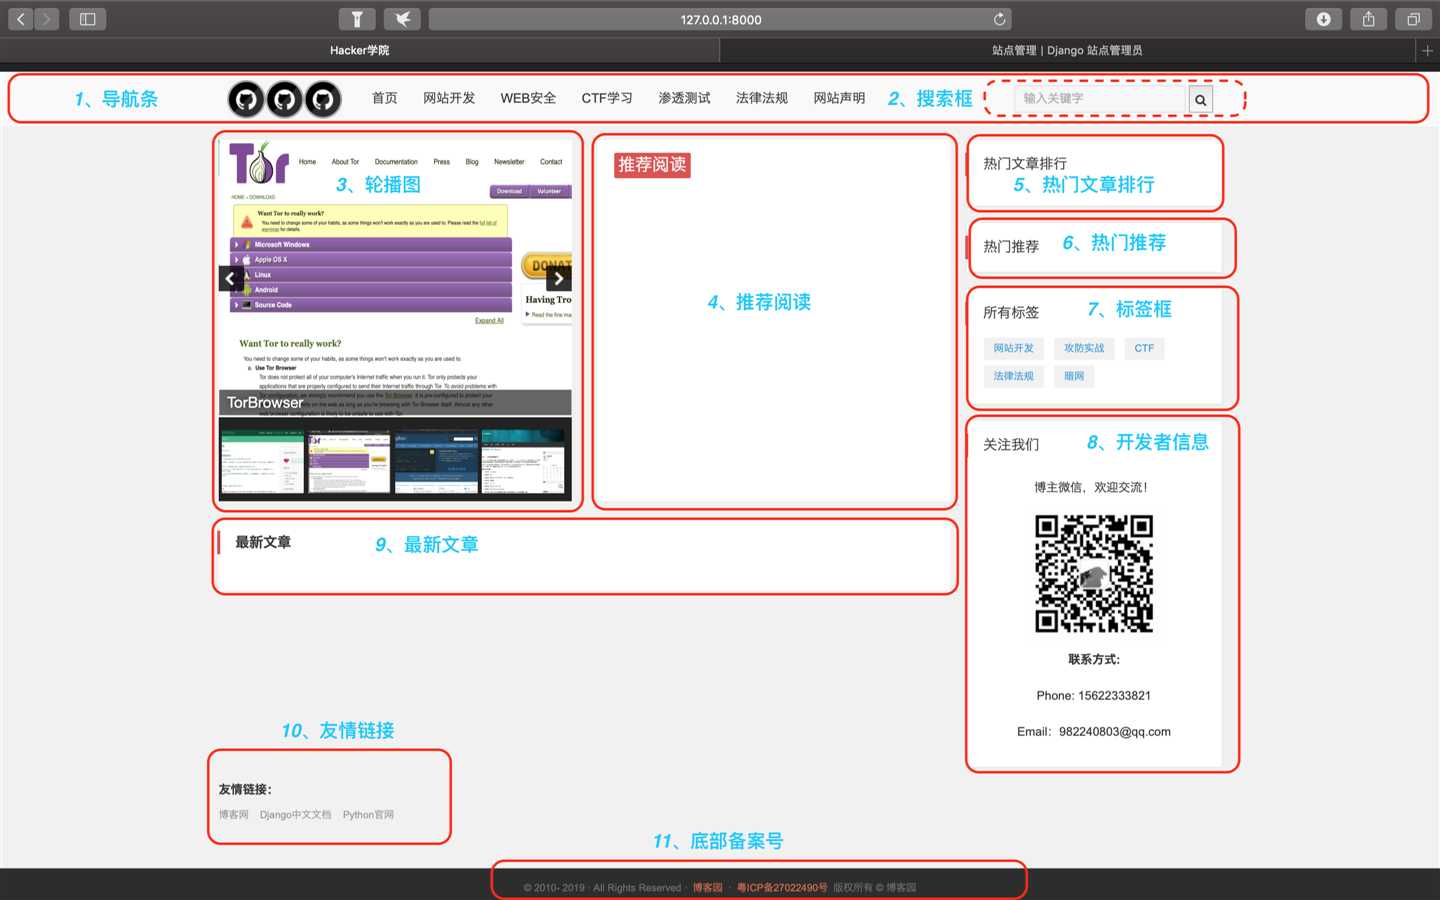Open the 网站开发 nav item
This screenshot has width=1440, height=900.
tap(449, 98)
